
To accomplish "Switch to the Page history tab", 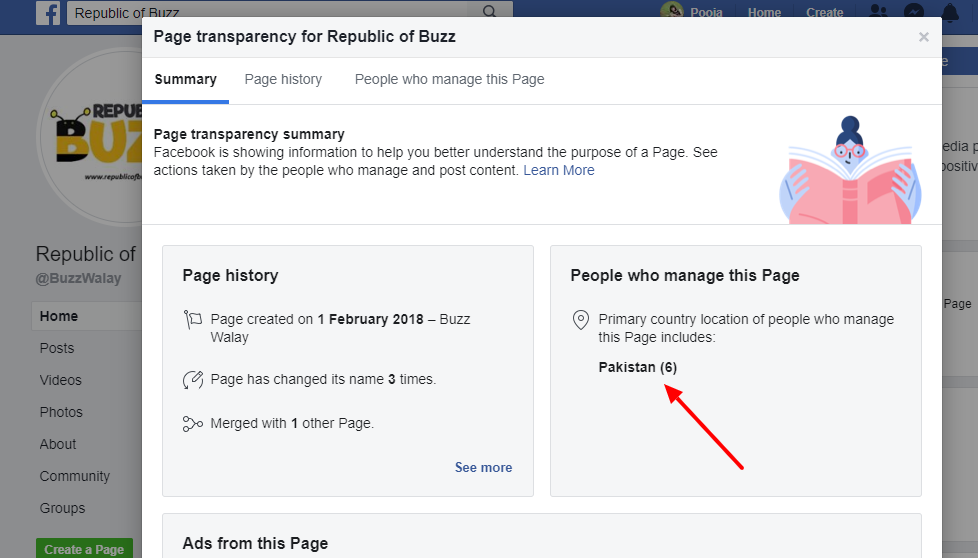I will click(283, 80).
